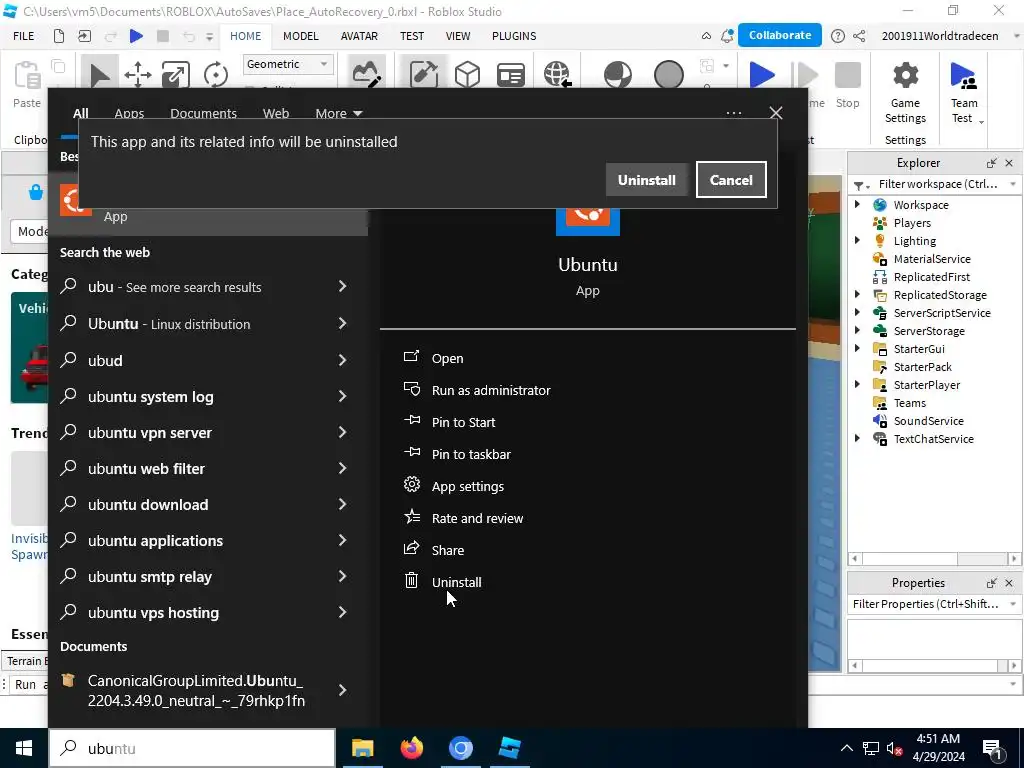Open the CanonicalGroupLimited.Ubuntu document result
Viewport: 1024px width, 768px height.
point(196,690)
